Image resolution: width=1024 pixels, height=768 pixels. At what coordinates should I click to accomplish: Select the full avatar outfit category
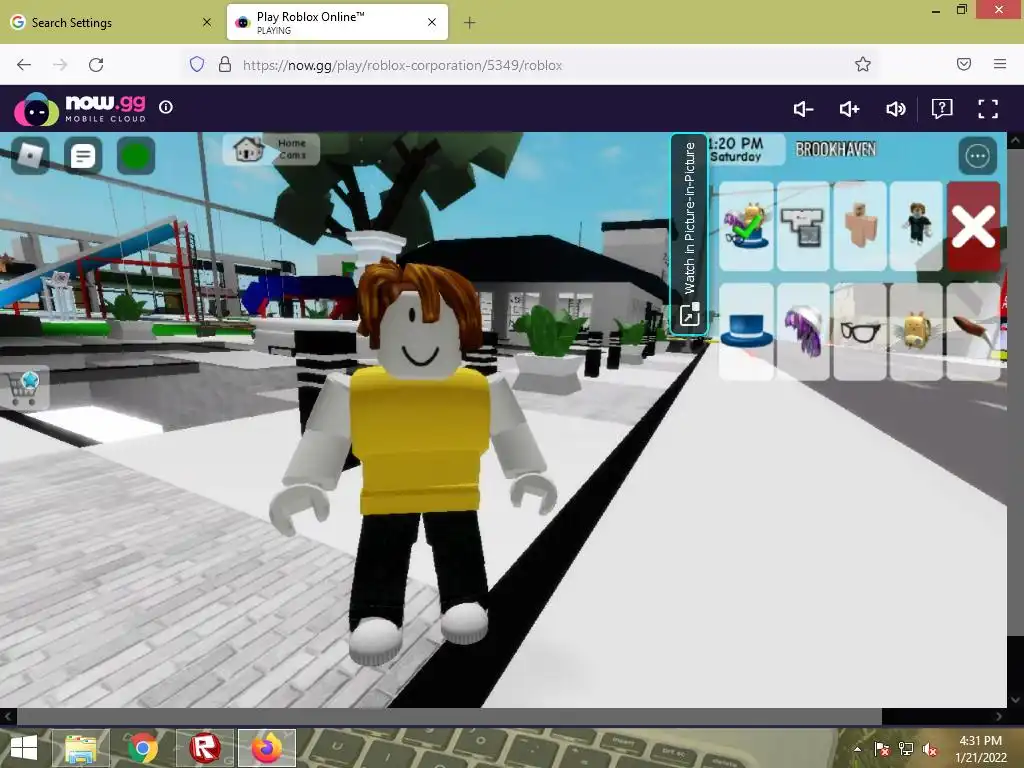coord(916,226)
